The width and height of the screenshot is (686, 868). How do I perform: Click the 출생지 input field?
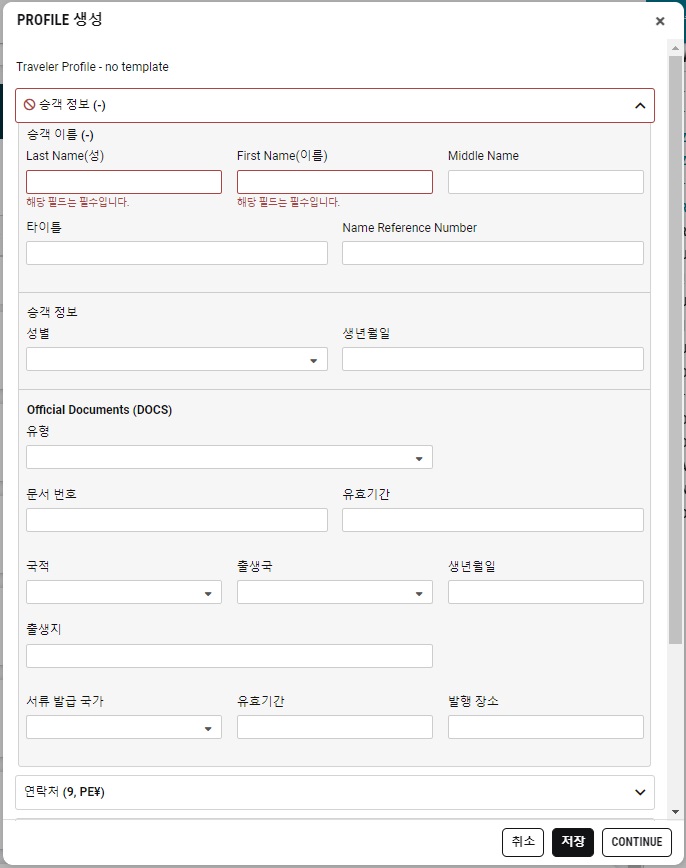tap(229, 656)
